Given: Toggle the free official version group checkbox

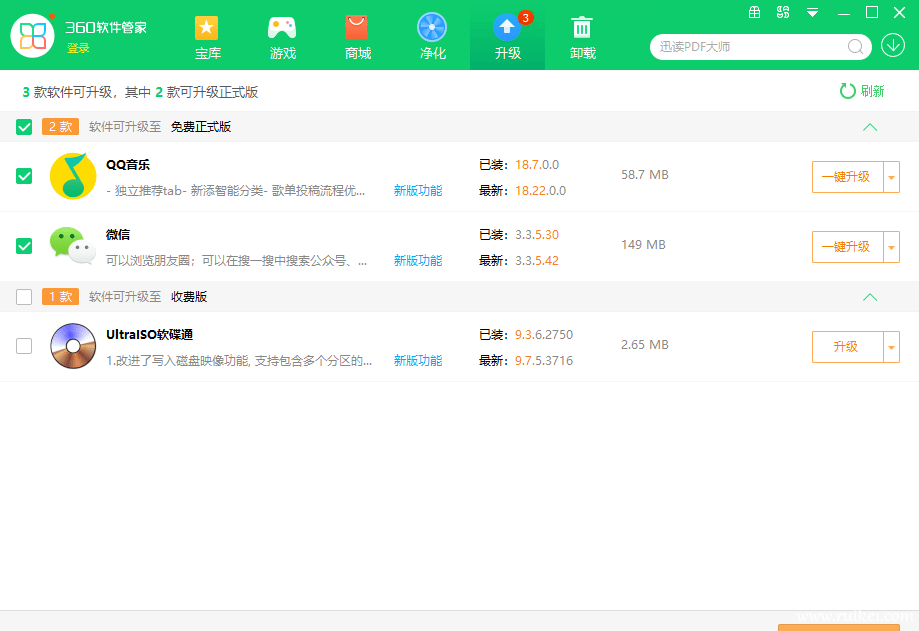Looking at the screenshot, I should point(24,127).
